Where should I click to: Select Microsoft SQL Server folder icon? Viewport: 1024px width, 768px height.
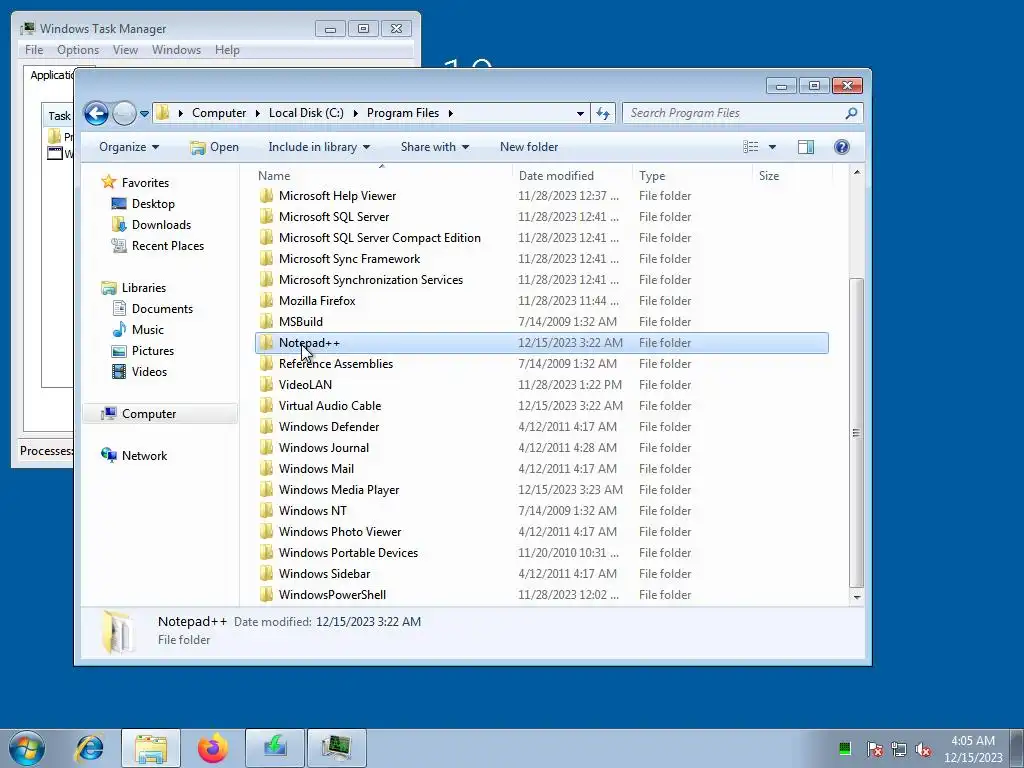point(266,217)
